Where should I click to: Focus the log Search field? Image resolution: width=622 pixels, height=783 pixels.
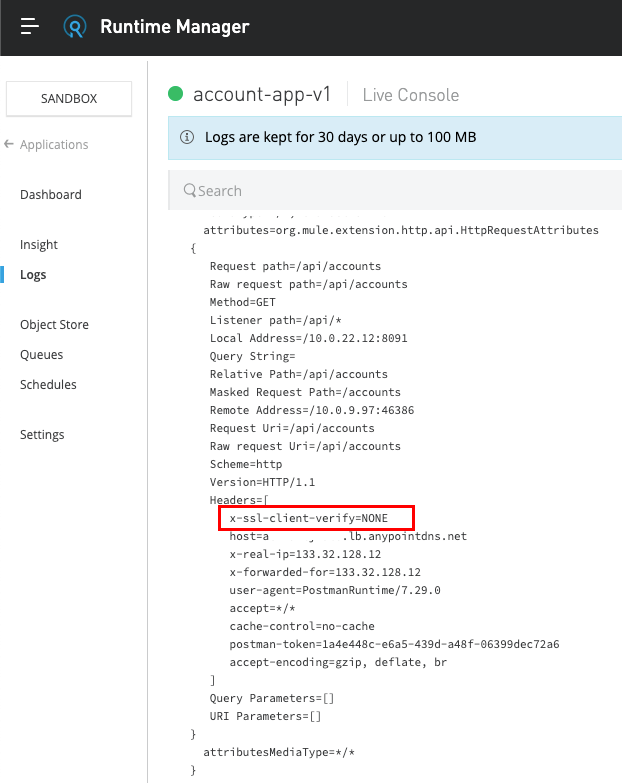coord(400,190)
